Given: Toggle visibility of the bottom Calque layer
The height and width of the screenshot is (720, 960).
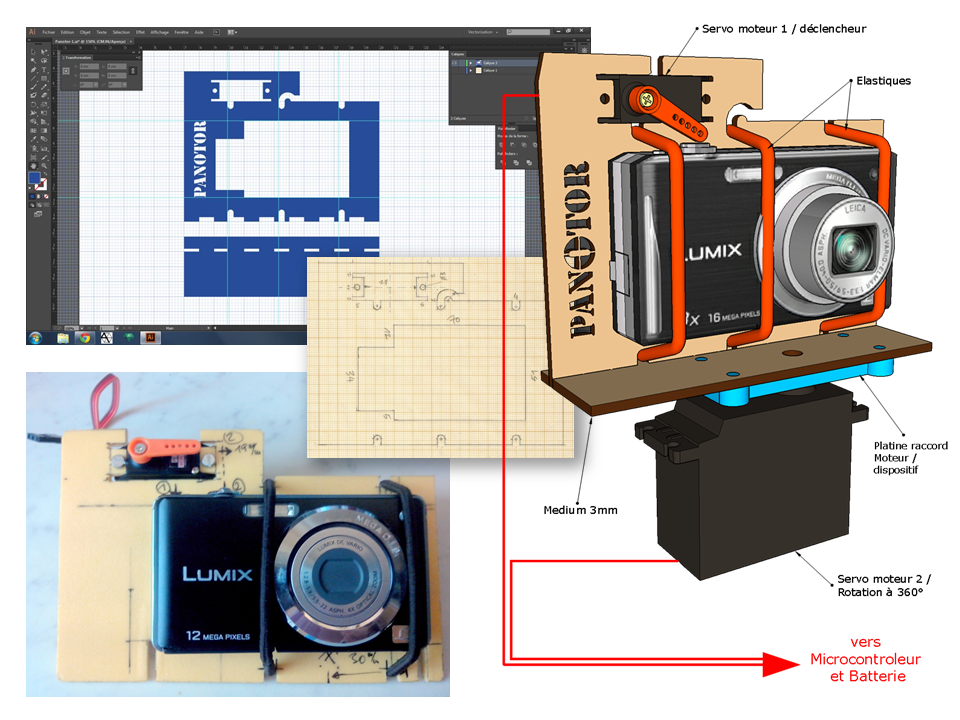Looking at the screenshot, I should pos(455,71).
